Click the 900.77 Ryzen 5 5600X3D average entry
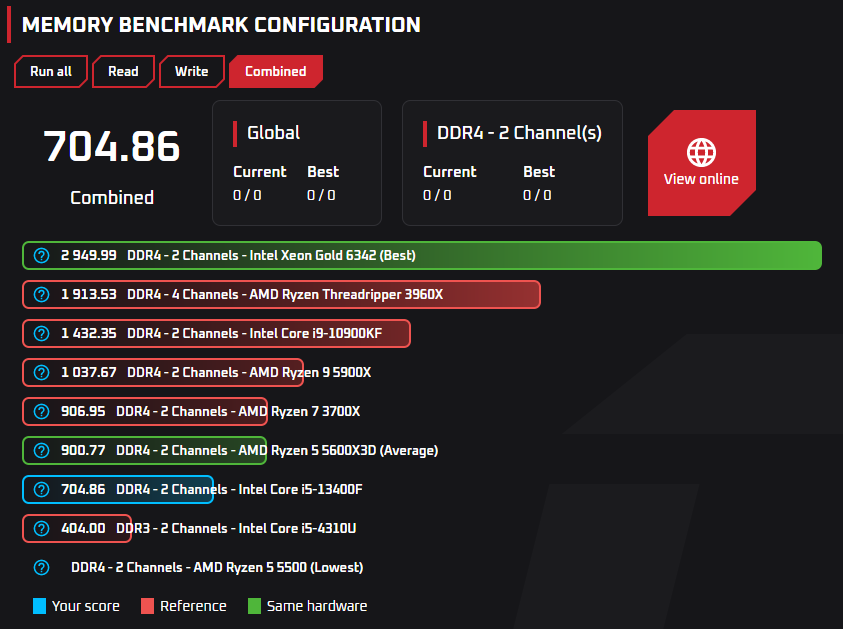This screenshot has width=843, height=629. click(x=230, y=451)
